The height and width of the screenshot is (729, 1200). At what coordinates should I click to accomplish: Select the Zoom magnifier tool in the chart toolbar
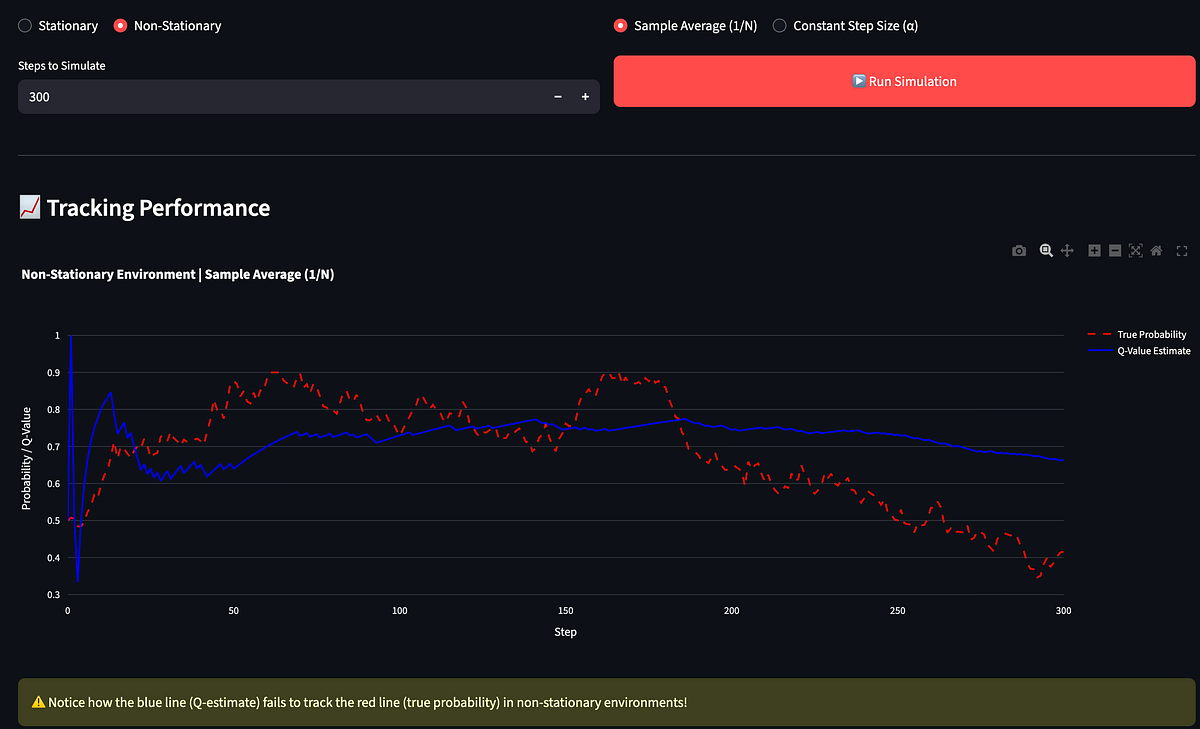point(1046,251)
